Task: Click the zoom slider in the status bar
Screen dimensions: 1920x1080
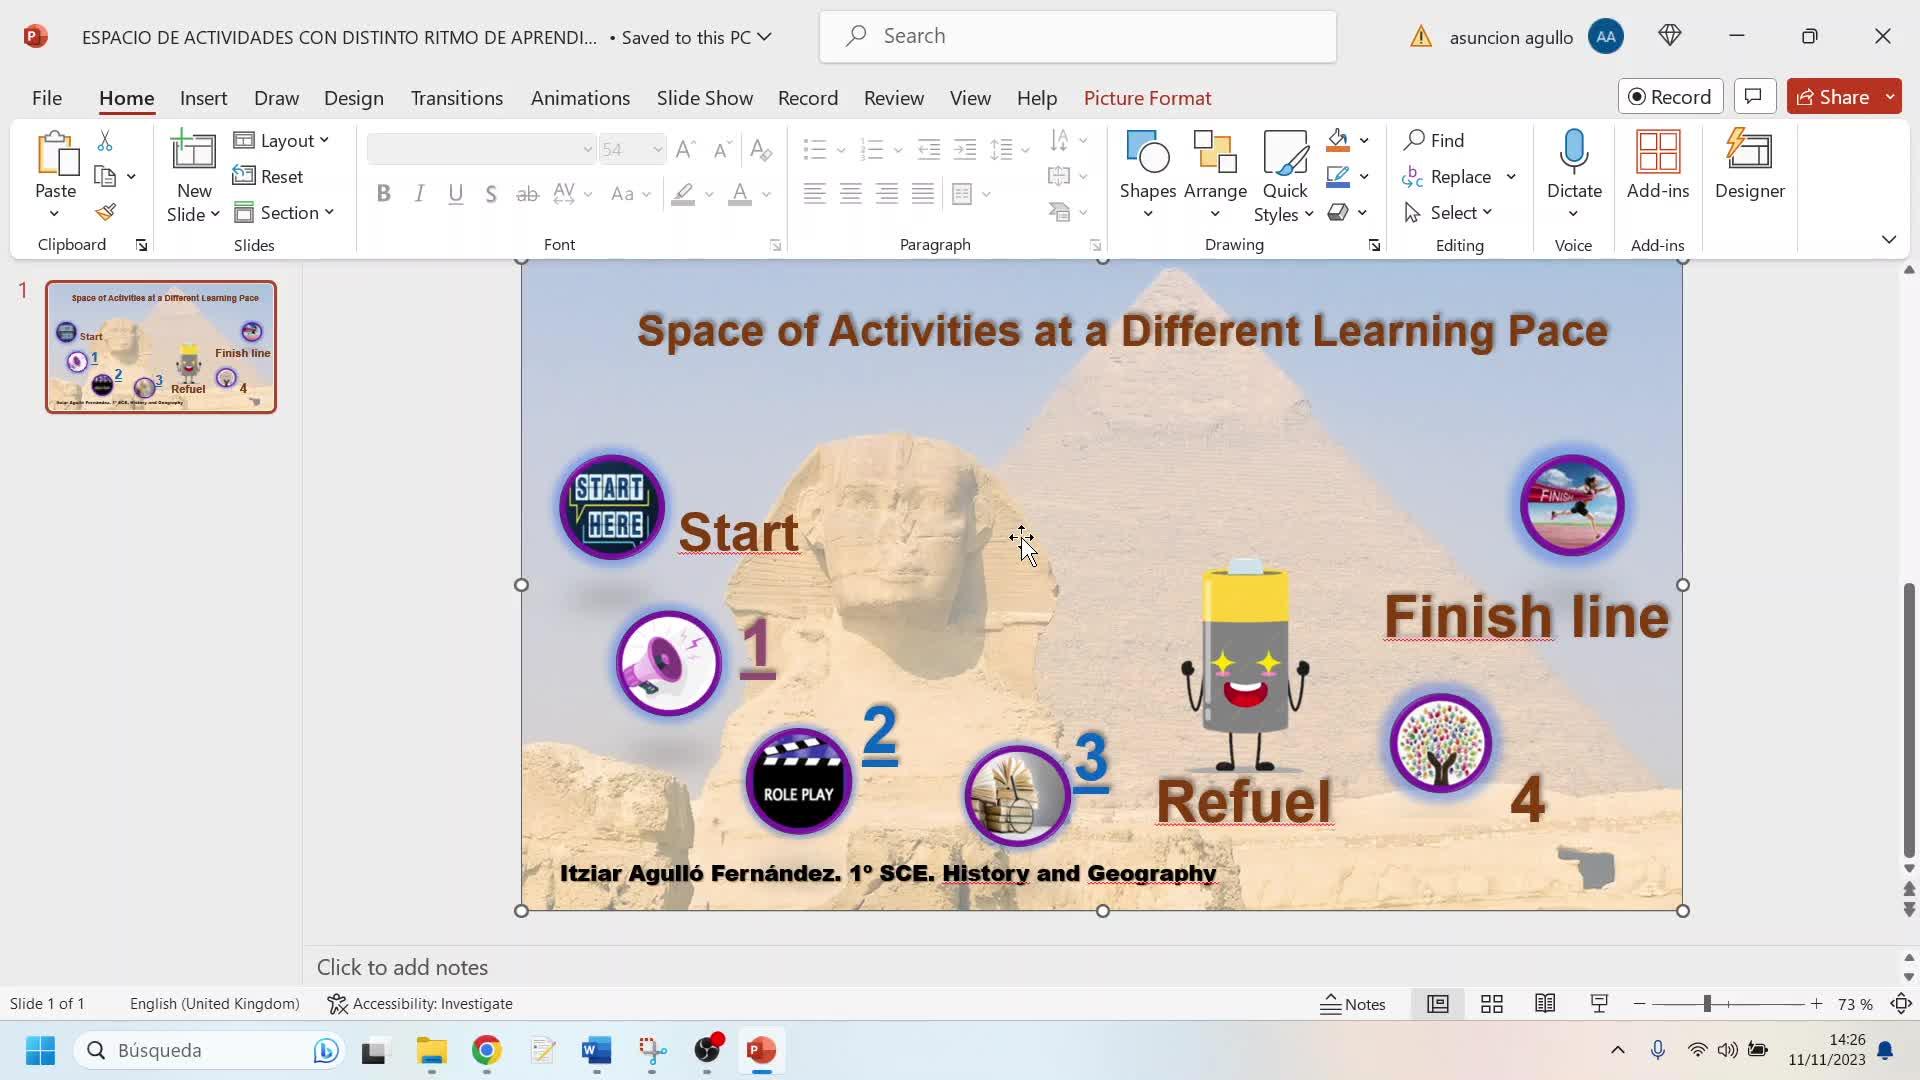Action: click(1707, 1004)
